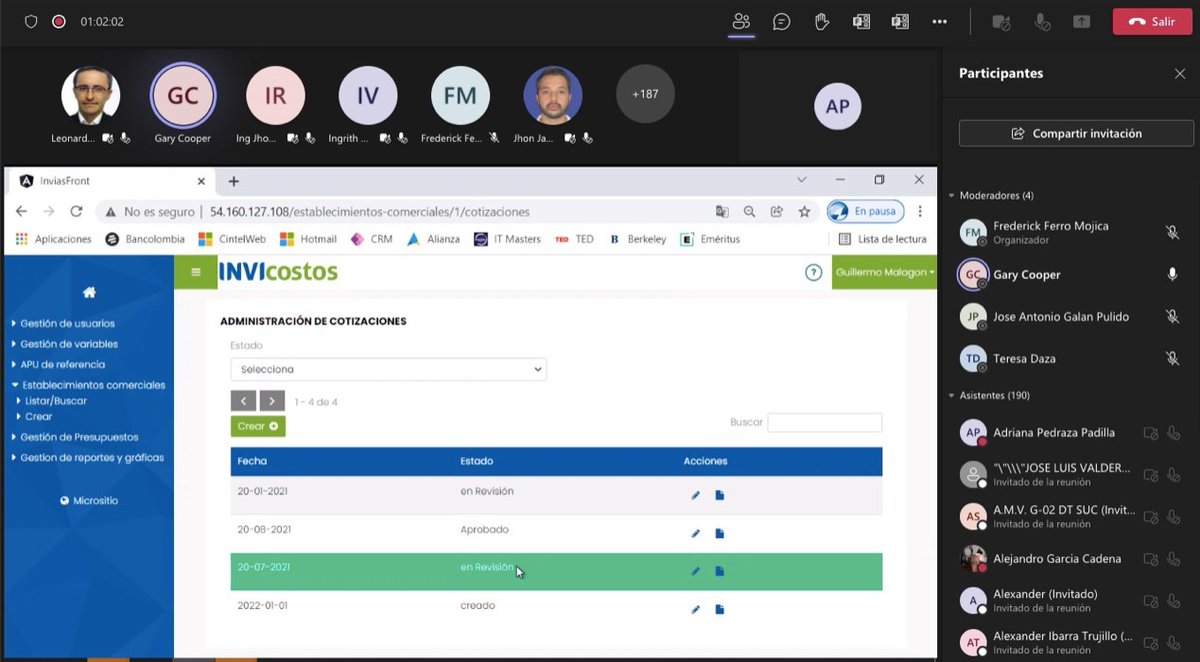
Task: Leave the meeting with Salir
Action: click(1152, 21)
